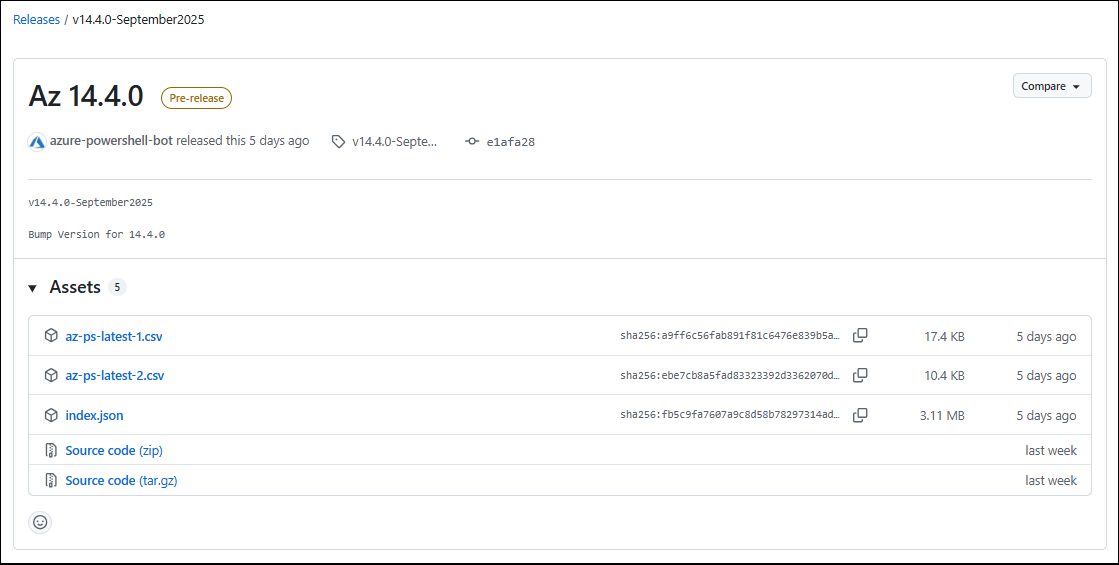Screen dimensions: 1119x565
Task: Click the v14.4.0-September2025 breadcrumb text
Action: click(138, 20)
